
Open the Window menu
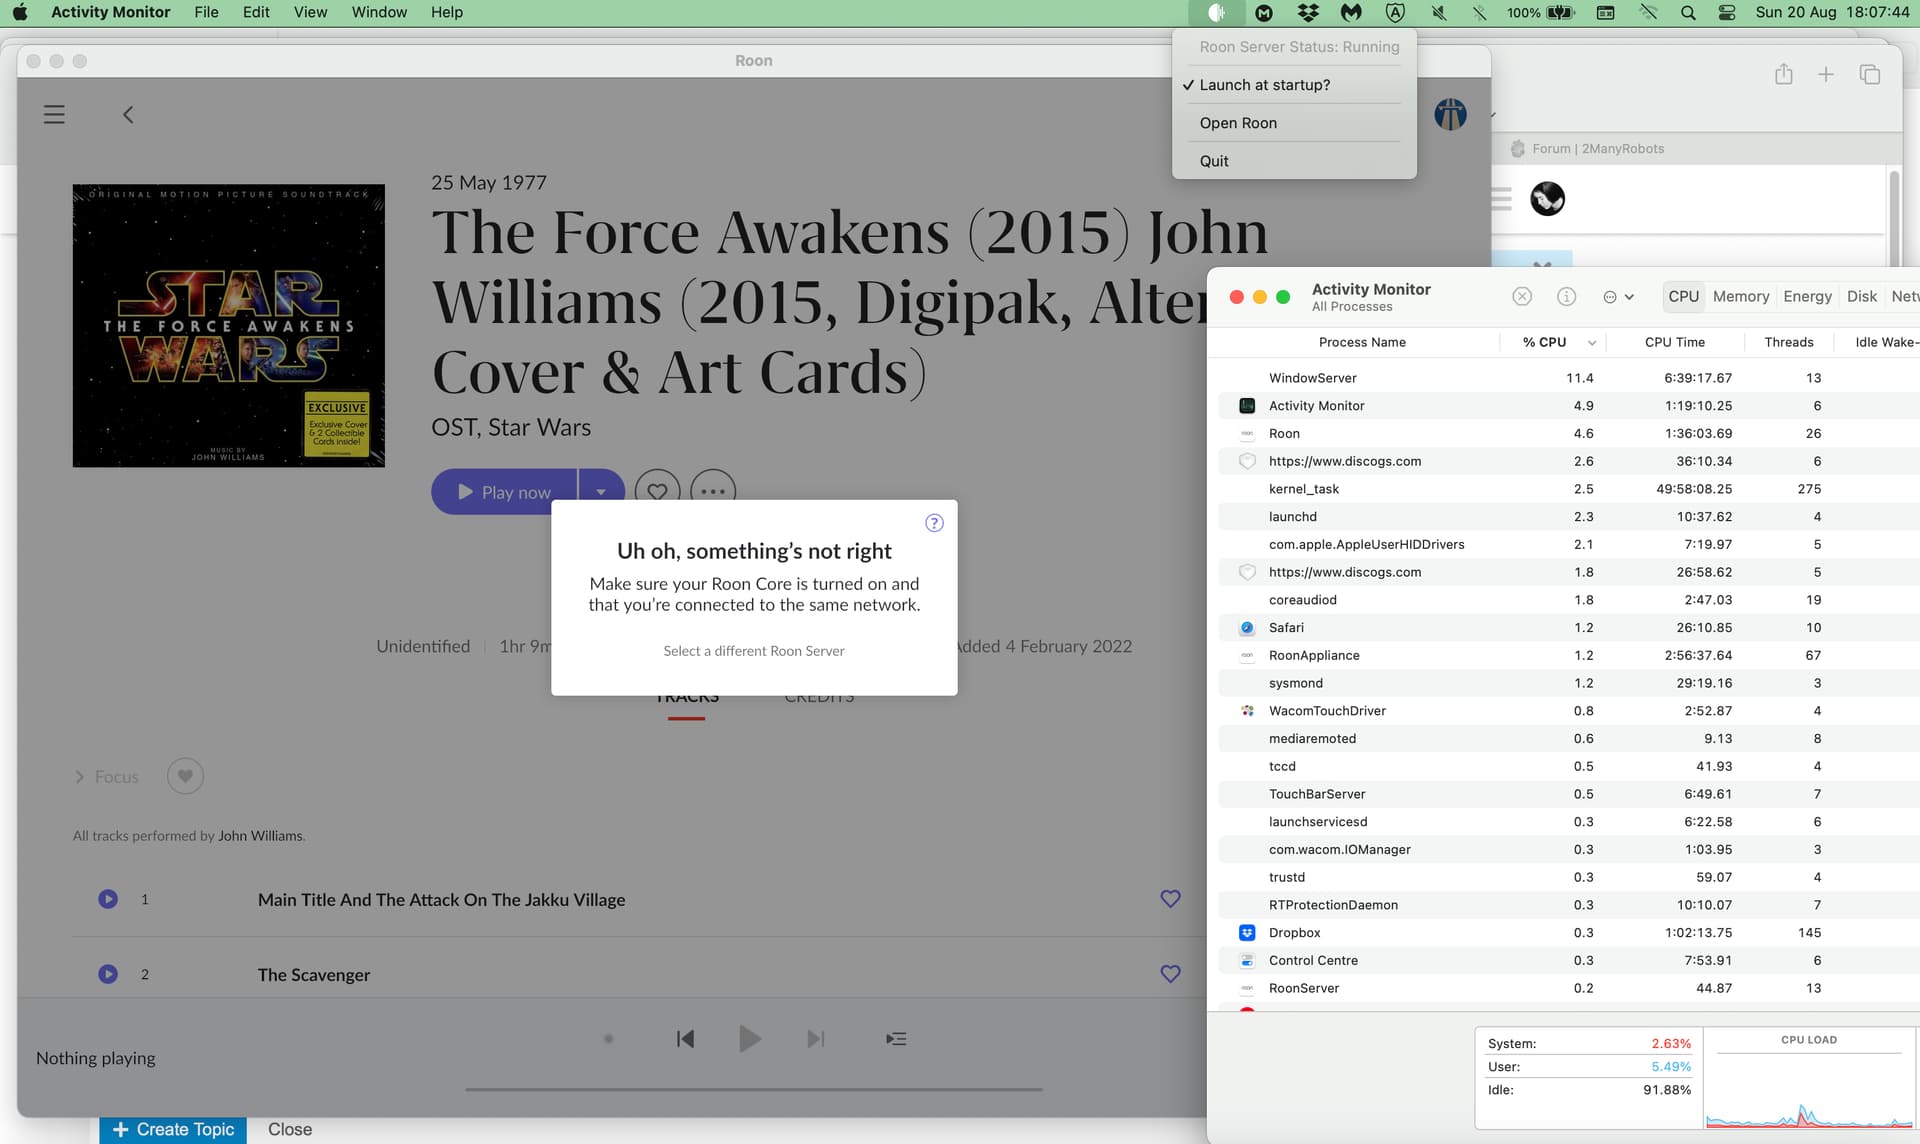pos(379,12)
